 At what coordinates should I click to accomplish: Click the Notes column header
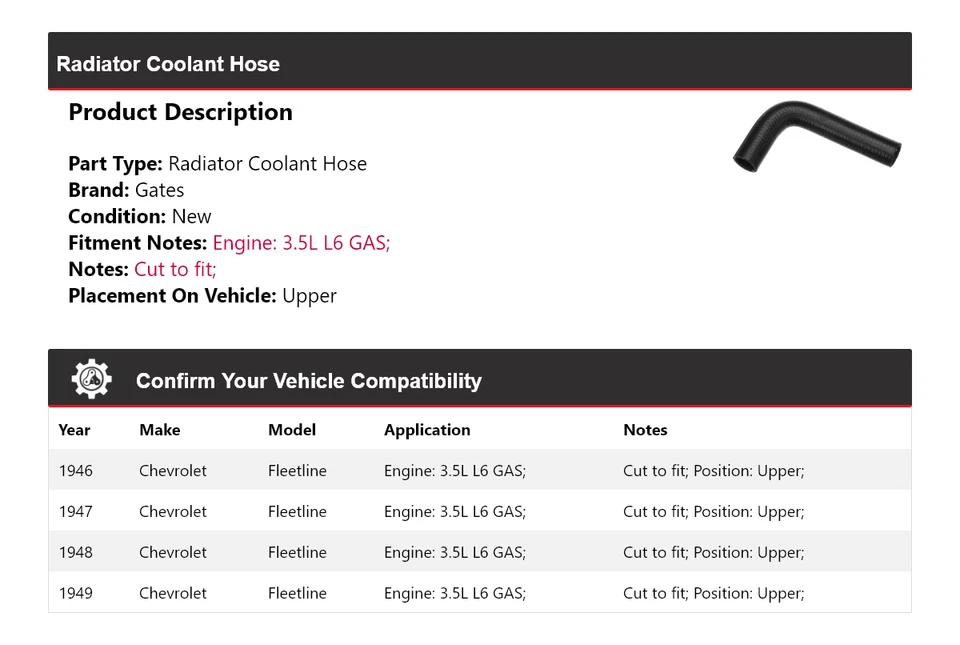(x=645, y=430)
